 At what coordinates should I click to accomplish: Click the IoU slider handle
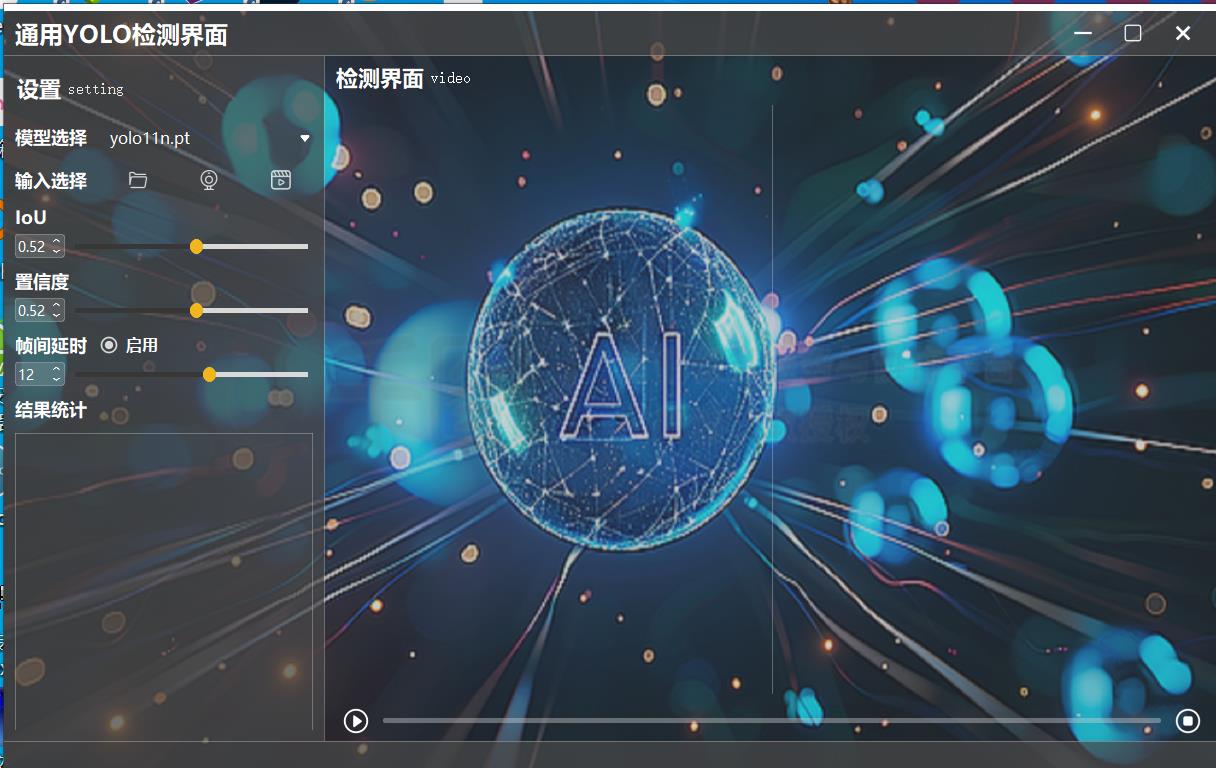coord(196,246)
